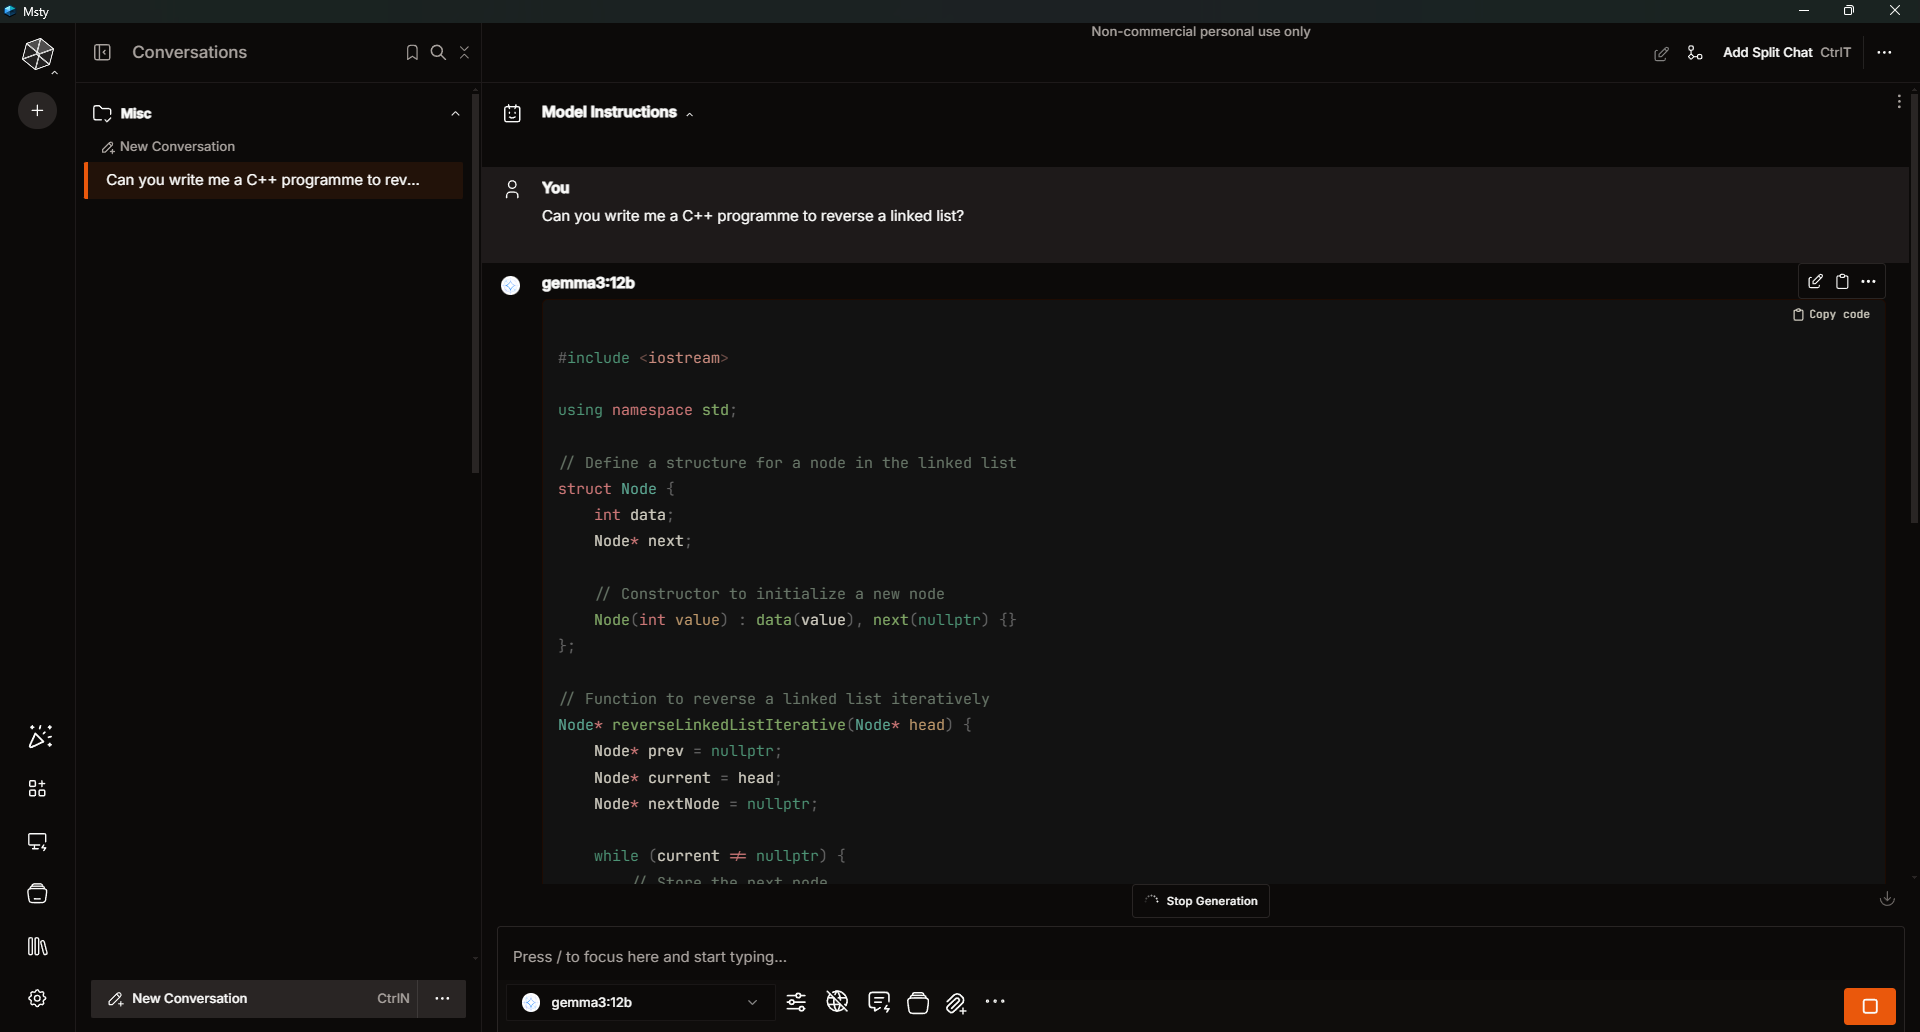Edit the chat title with the pencil icon

[1662, 53]
